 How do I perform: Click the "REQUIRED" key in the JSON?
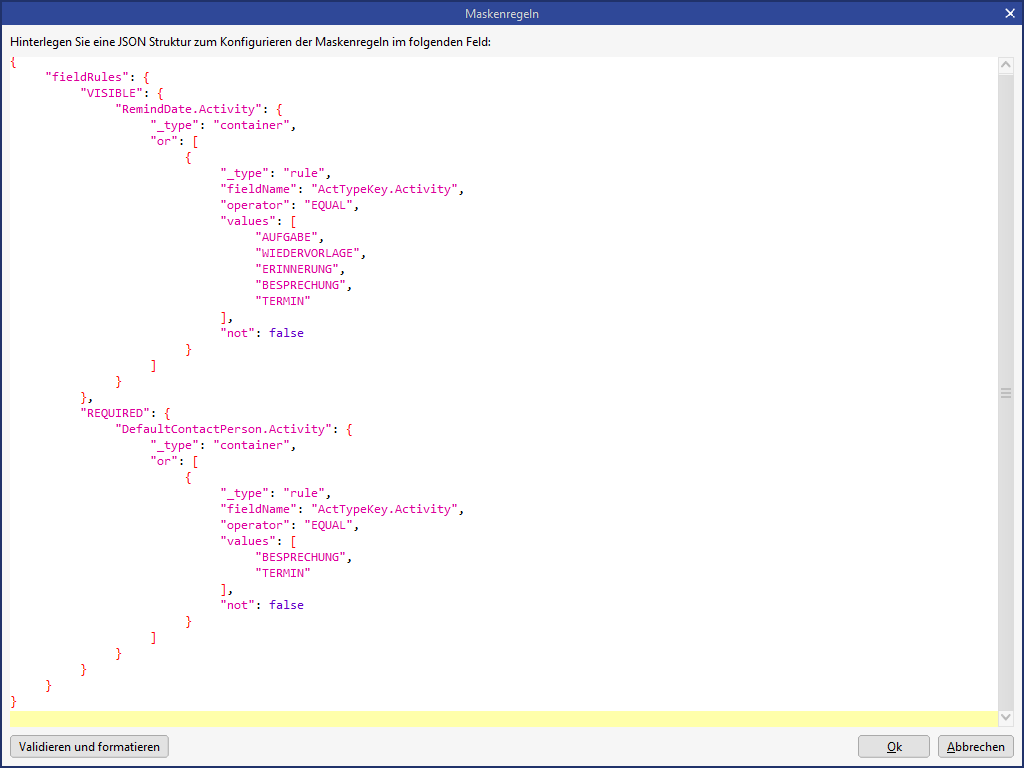click(x=115, y=413)
